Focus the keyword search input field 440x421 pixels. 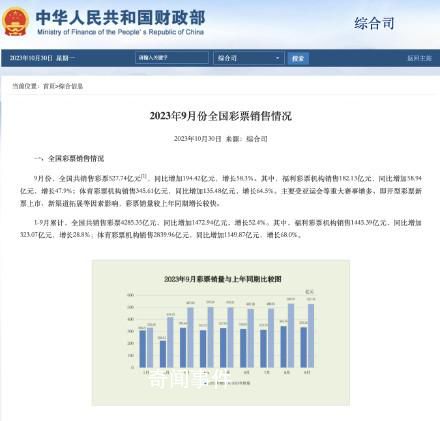click(172, 58)
